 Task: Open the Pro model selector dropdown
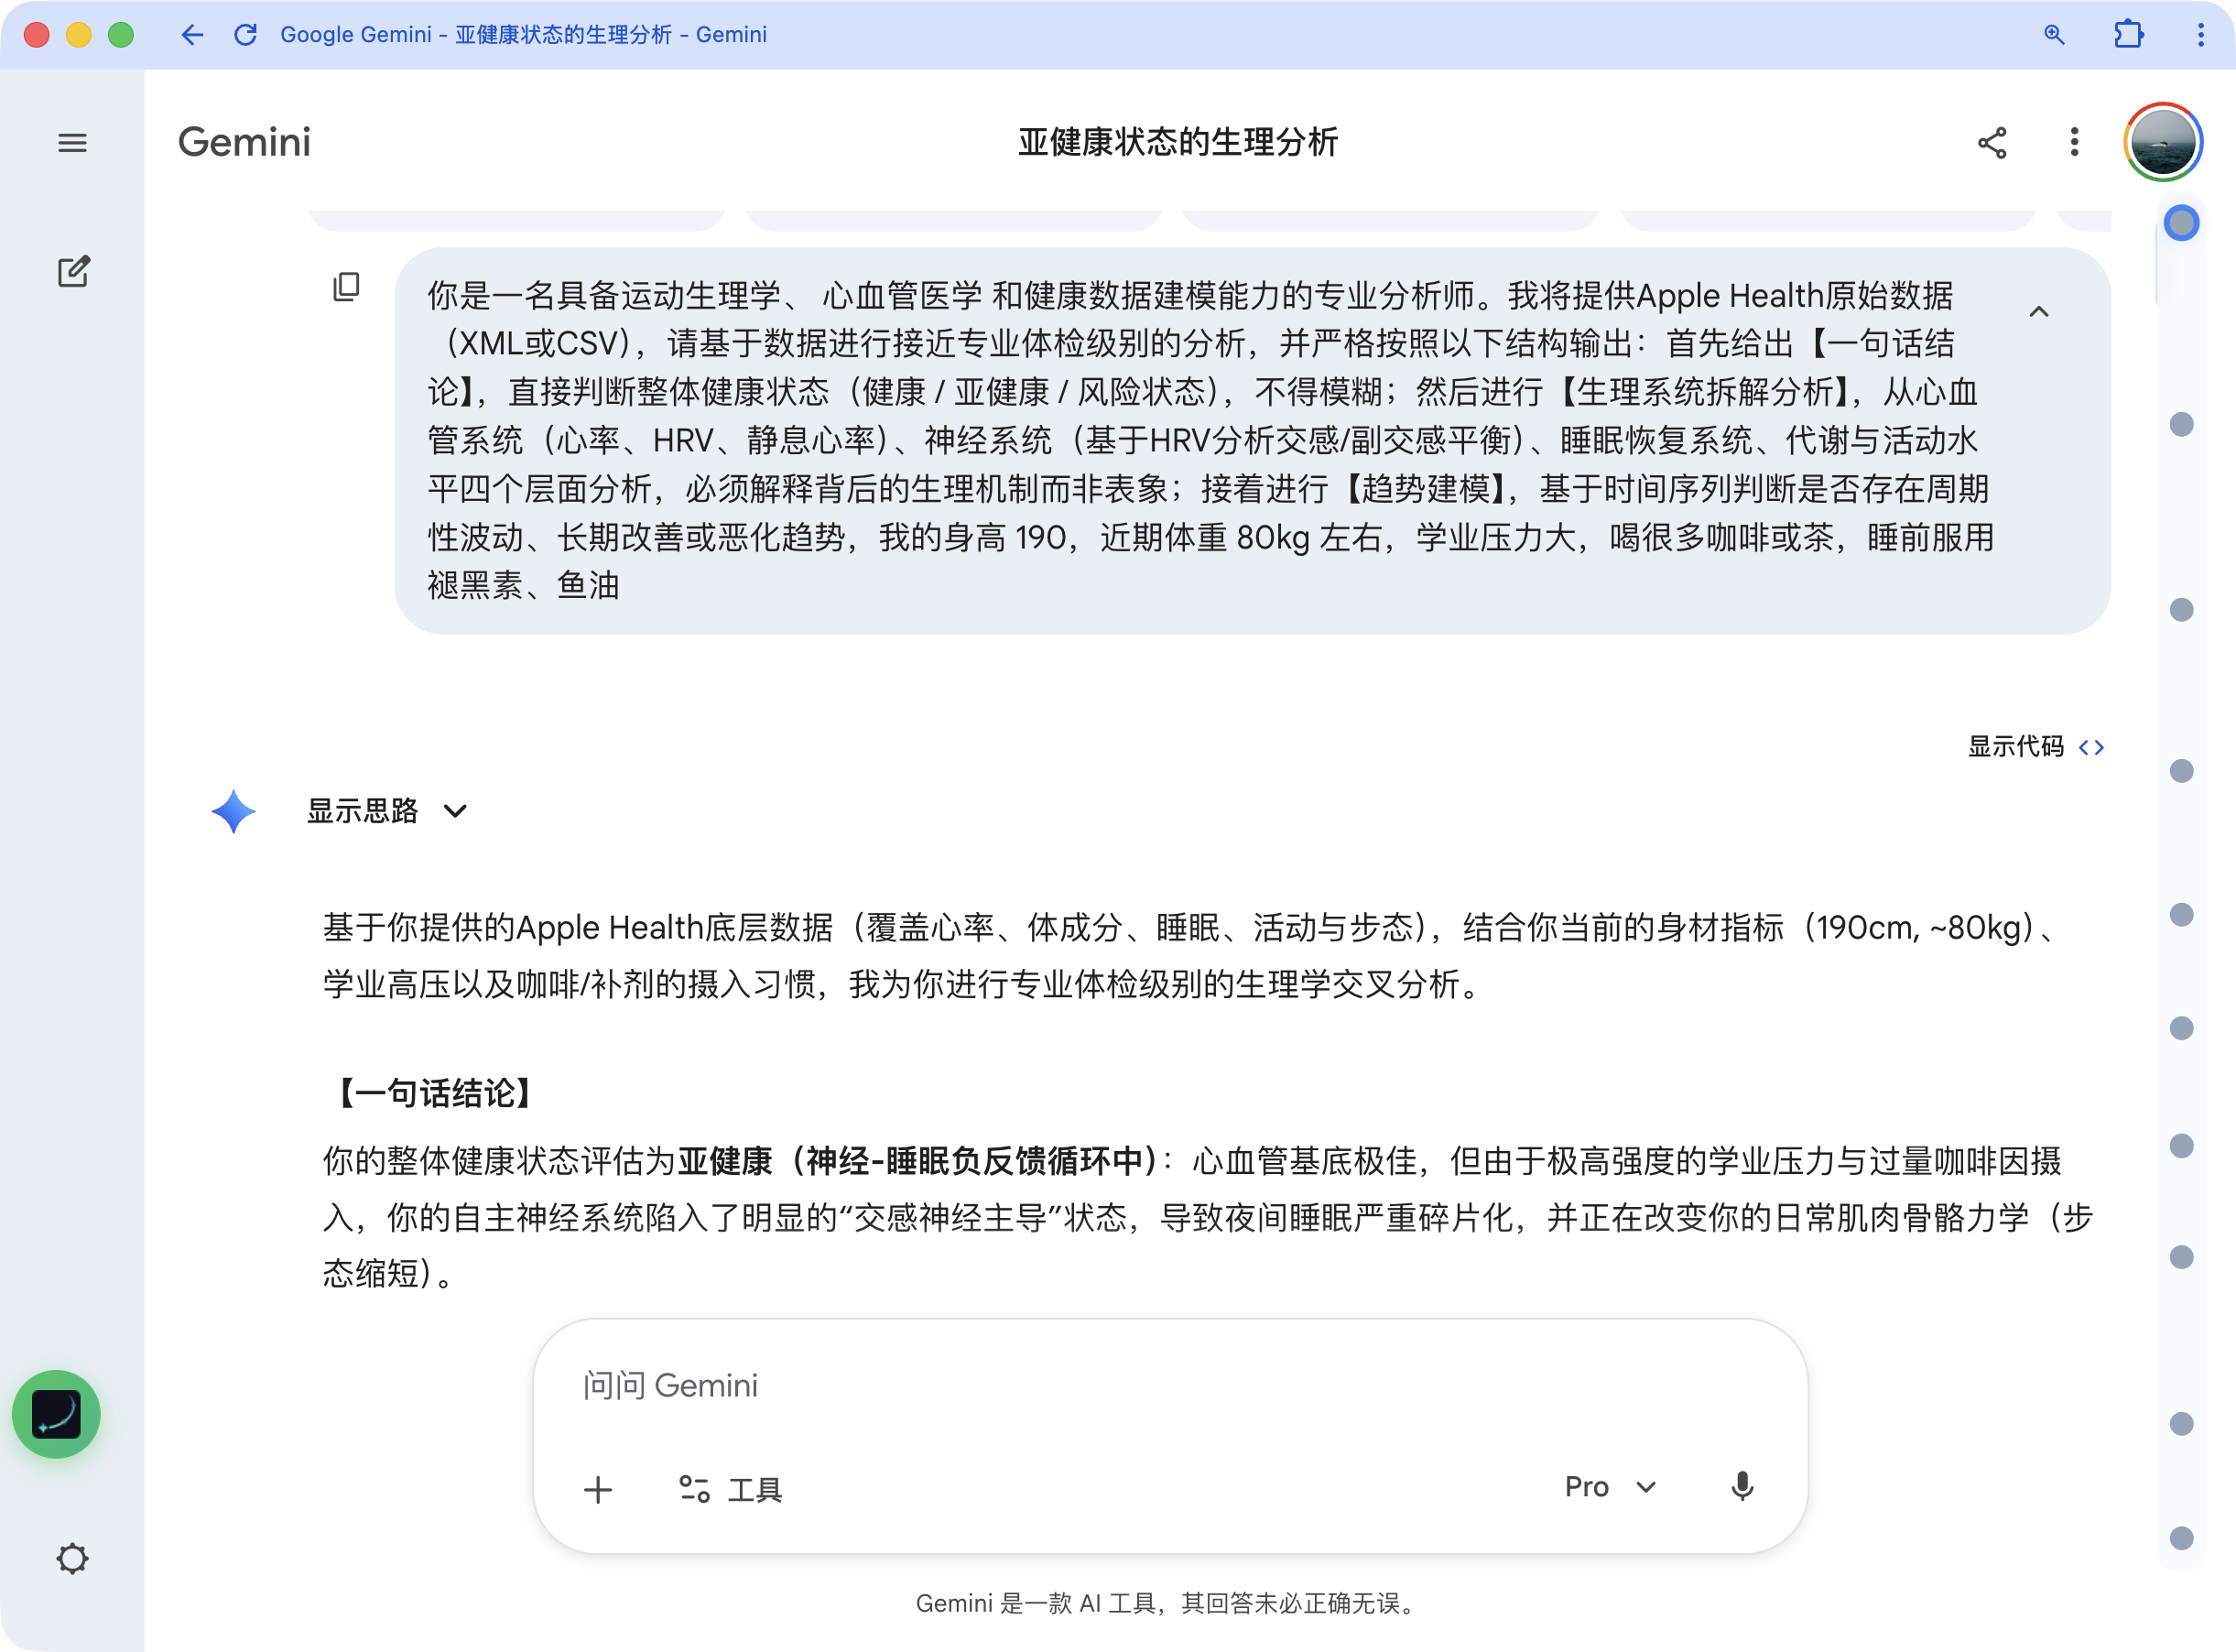tap(1610, 1487)
